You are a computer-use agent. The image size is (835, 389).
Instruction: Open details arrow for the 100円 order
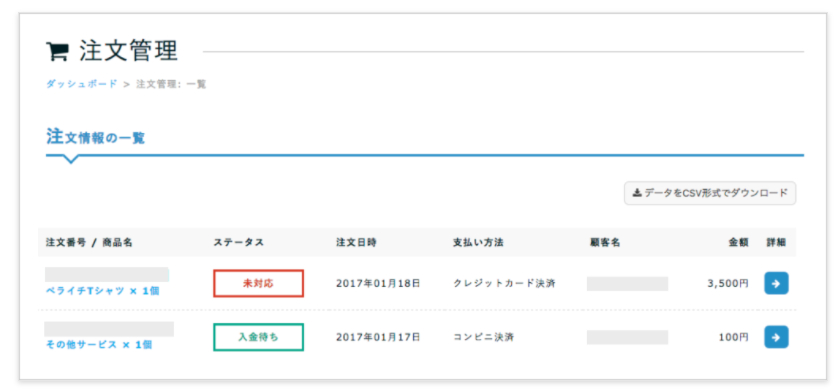[x=776, y=337]
